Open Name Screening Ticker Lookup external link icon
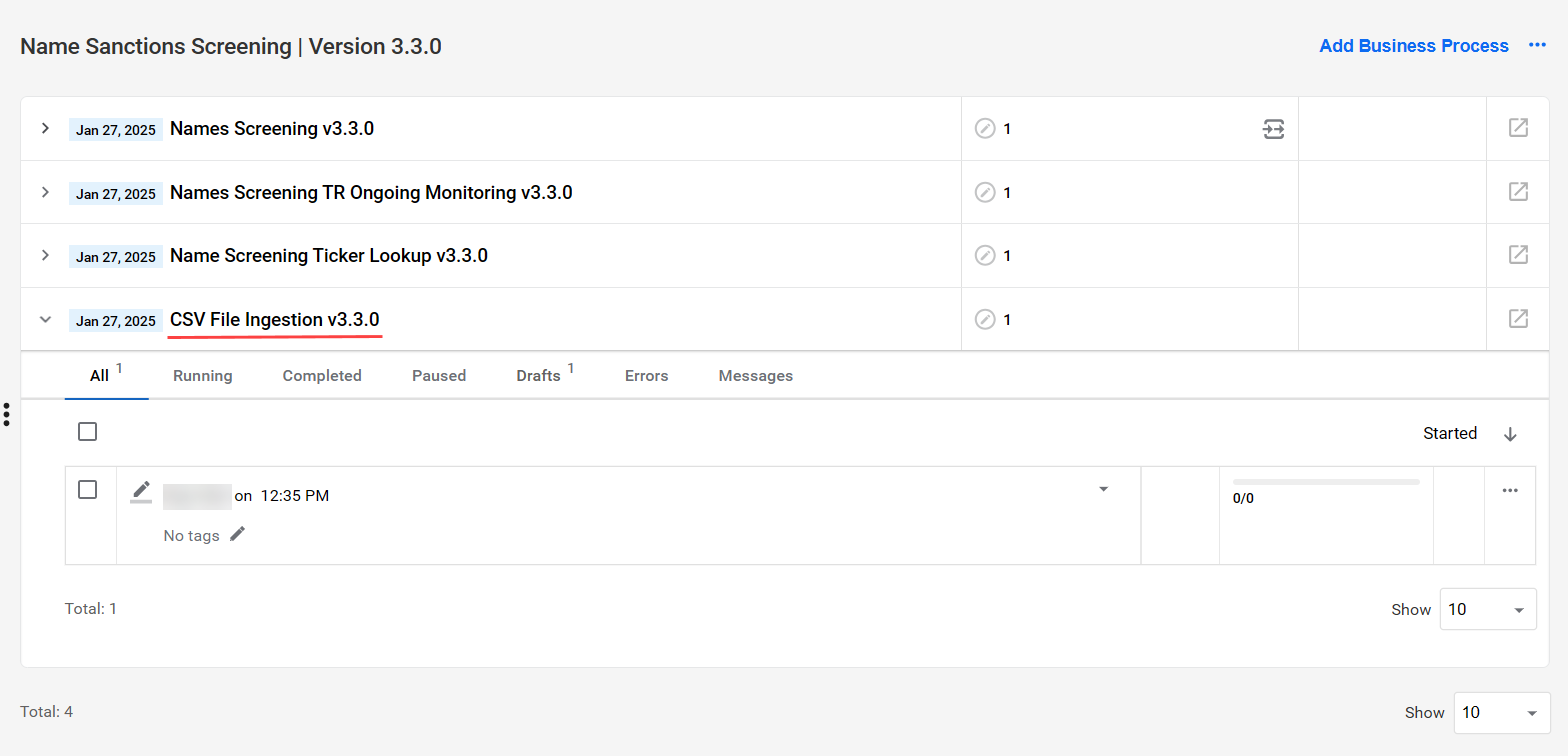 1518,255
